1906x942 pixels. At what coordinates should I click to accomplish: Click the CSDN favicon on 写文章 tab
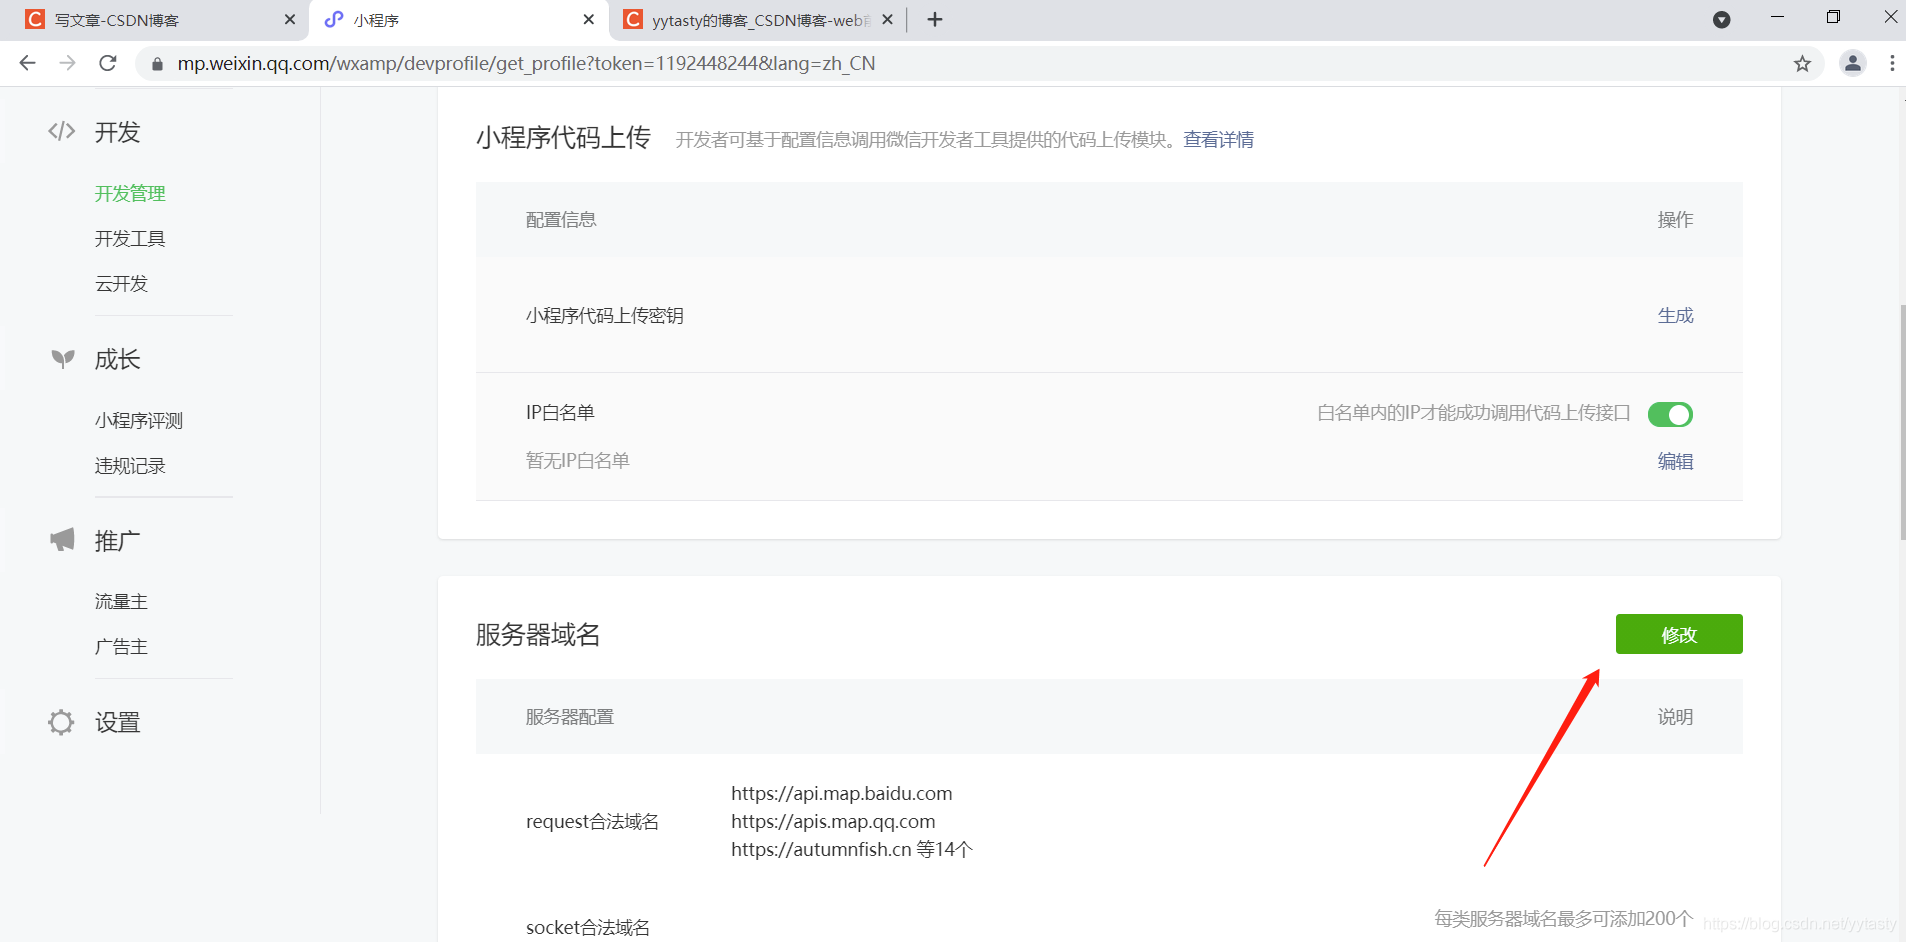pos(35,19)
